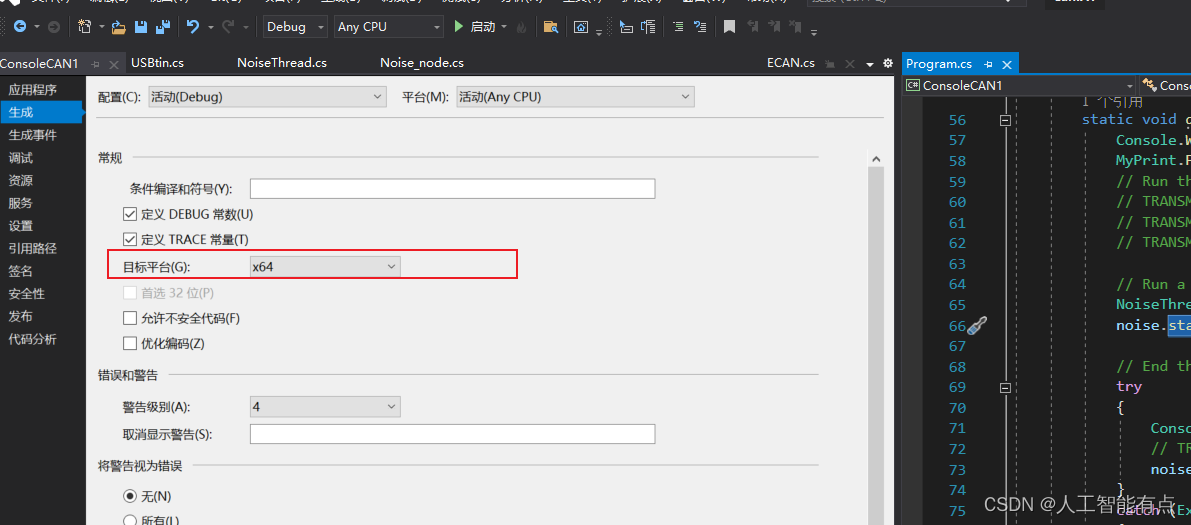
Task: Open the 平台 Any CPU dropdown
Action: pyautogui.click(x=575, y=97)
